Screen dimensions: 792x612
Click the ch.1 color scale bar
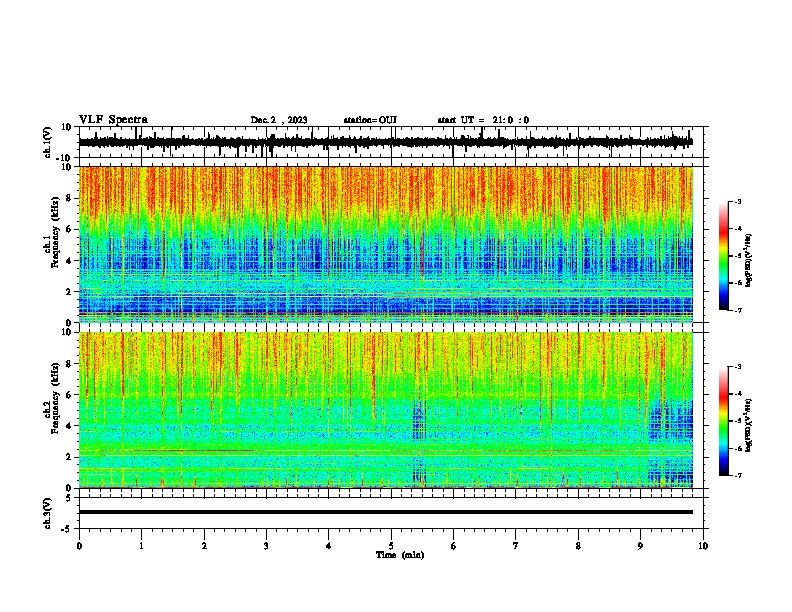(723, 256)
